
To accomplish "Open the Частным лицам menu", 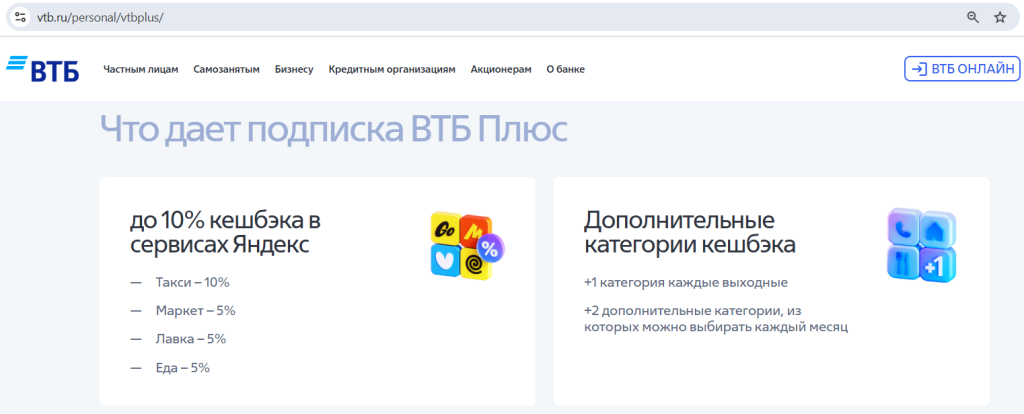I will [140, 69].
